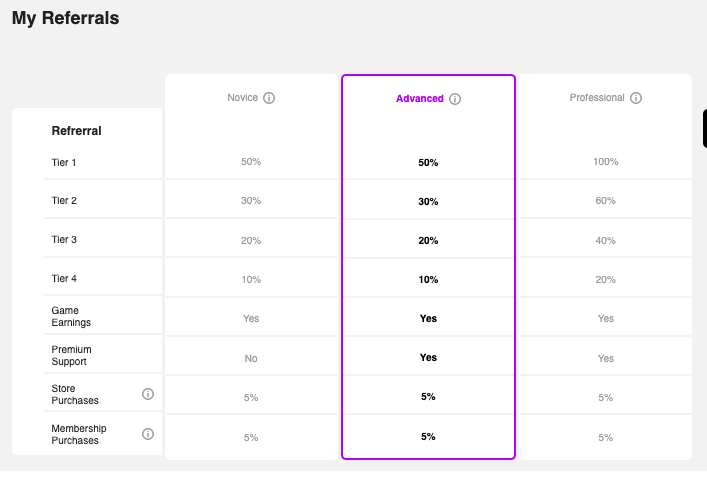Click Novice Tier 1 50% value
This screenshot has width=707, height=481.
click(251, 162)
